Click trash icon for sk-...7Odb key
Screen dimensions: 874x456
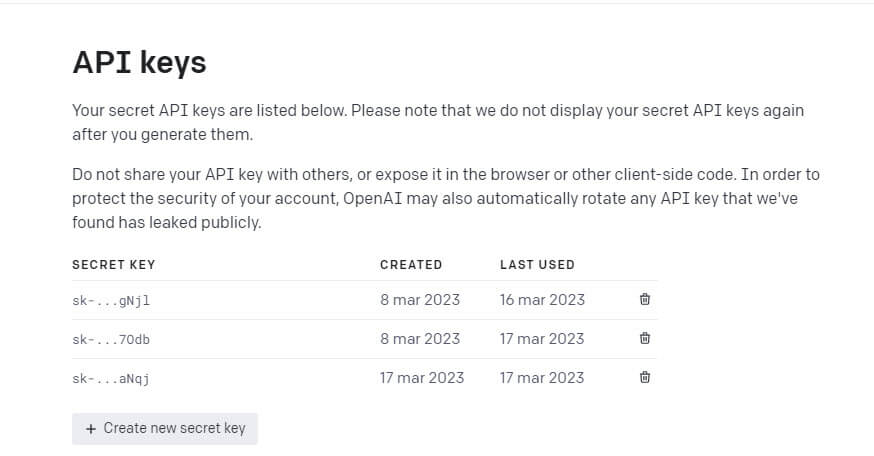pyautogui.click(x=645, y=338)
